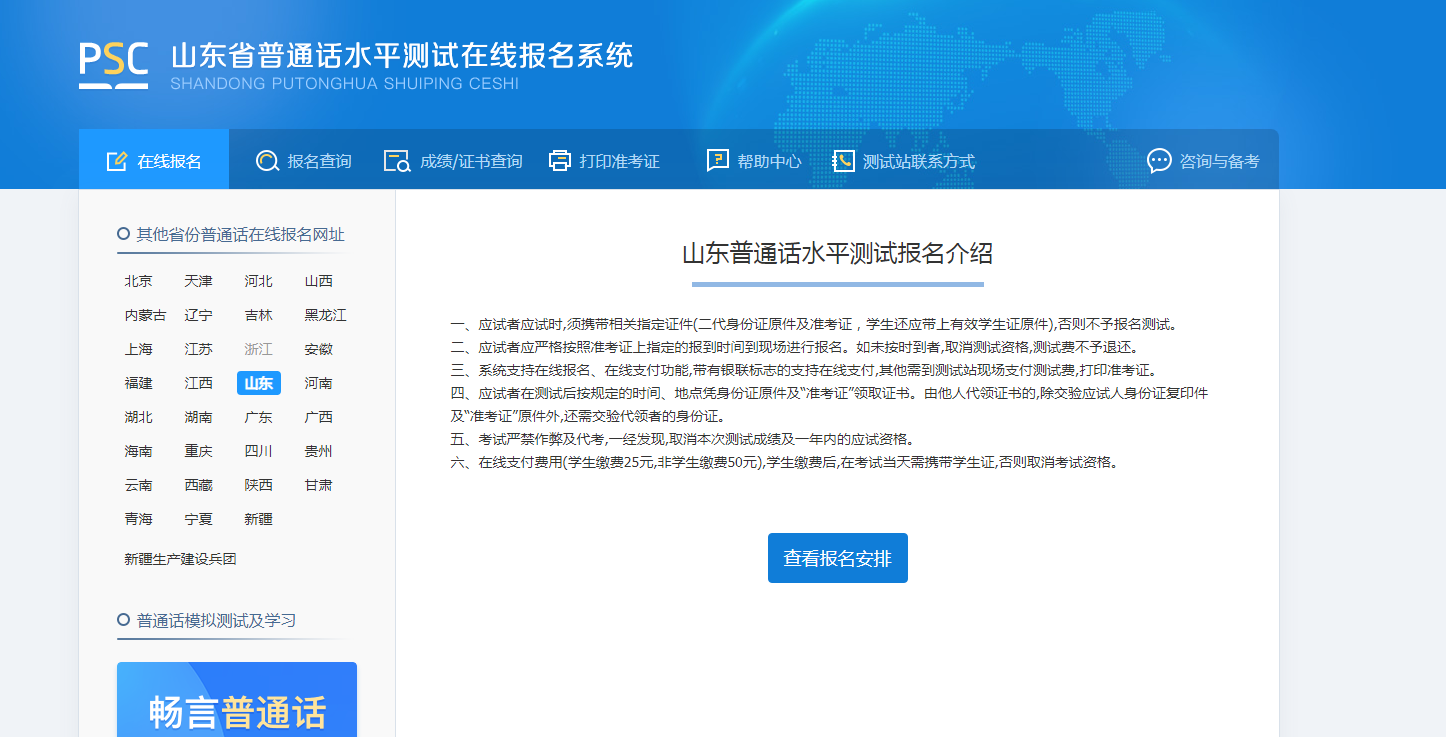The height and width of the screenshot is (737, 1446).
Task: Select the 辽宁 province link
Action: click(199, 315)
